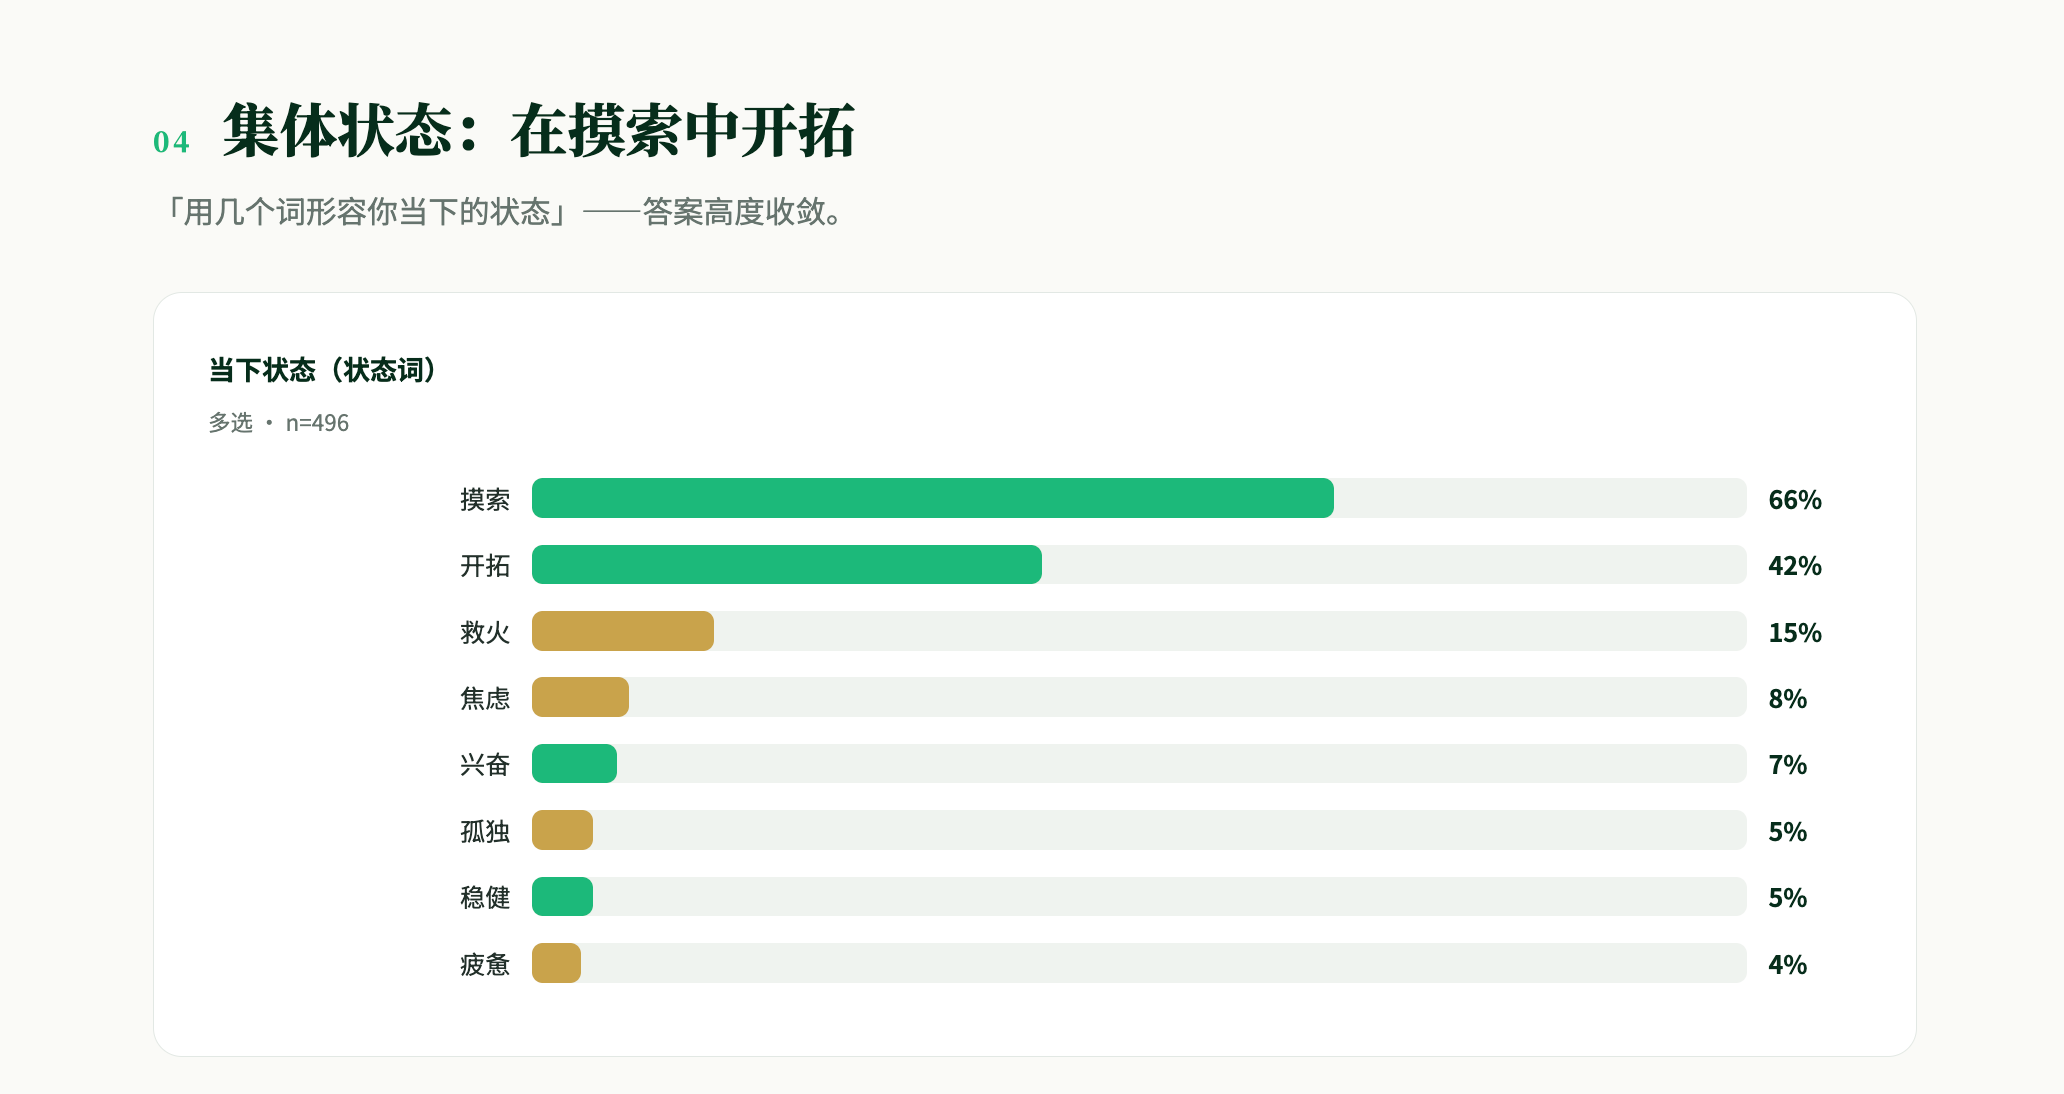Click the chart heading 当下状态（状态词）

(x=323, y=370)
